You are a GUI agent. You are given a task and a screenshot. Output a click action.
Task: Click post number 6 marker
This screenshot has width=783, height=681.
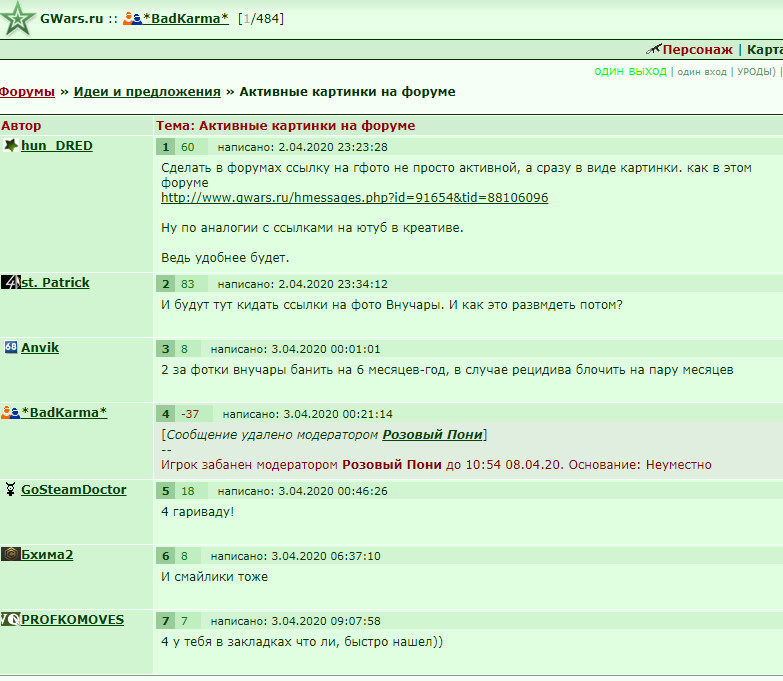[x=165, y=556]
